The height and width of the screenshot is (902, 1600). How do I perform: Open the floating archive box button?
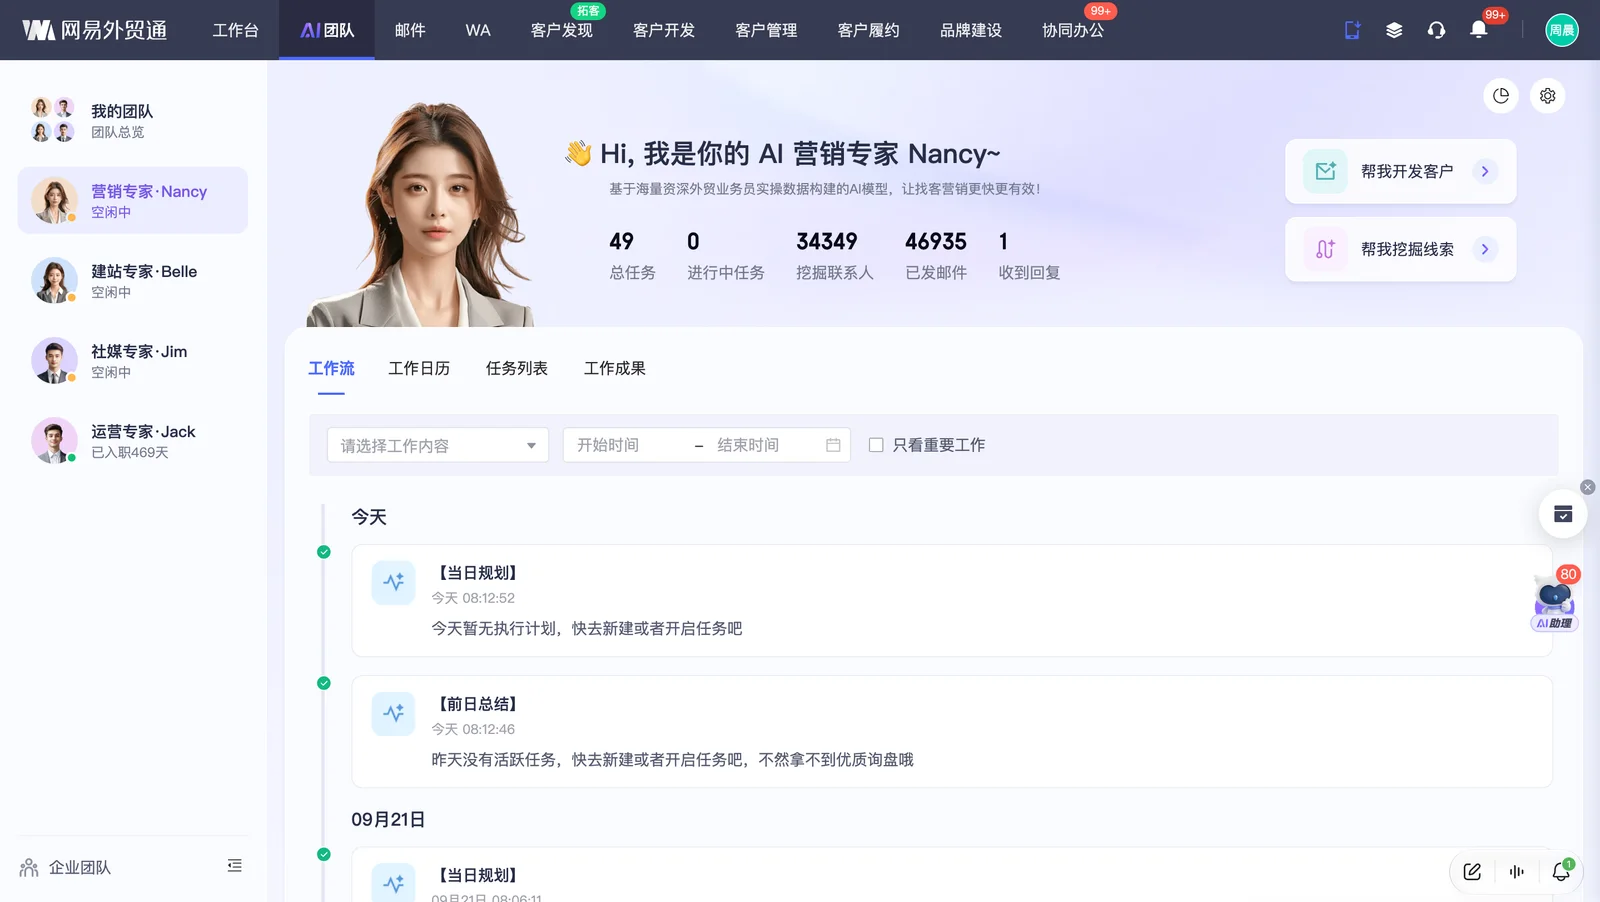click(1563, 514)
